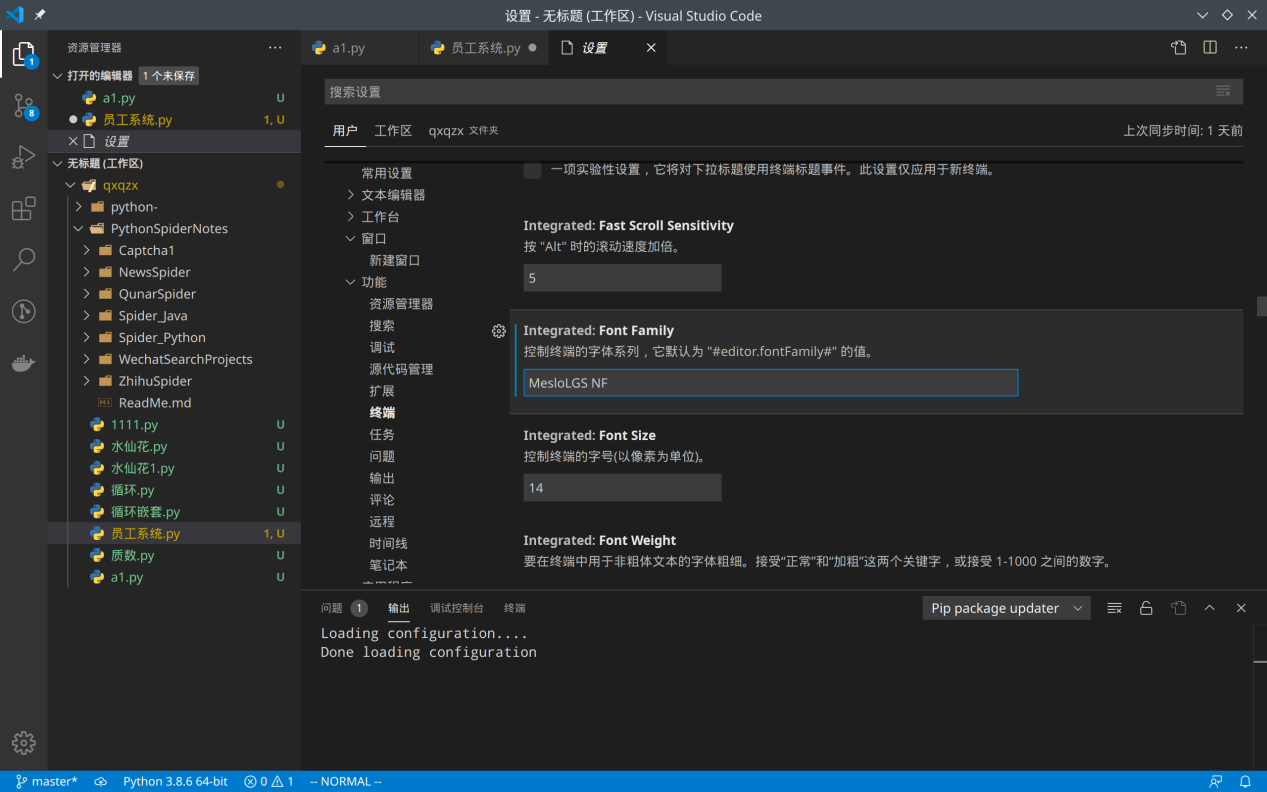Viewport: 1267px width, 792px height.
Task: Open the Run and Debug view
Action: tap(23, 157)
